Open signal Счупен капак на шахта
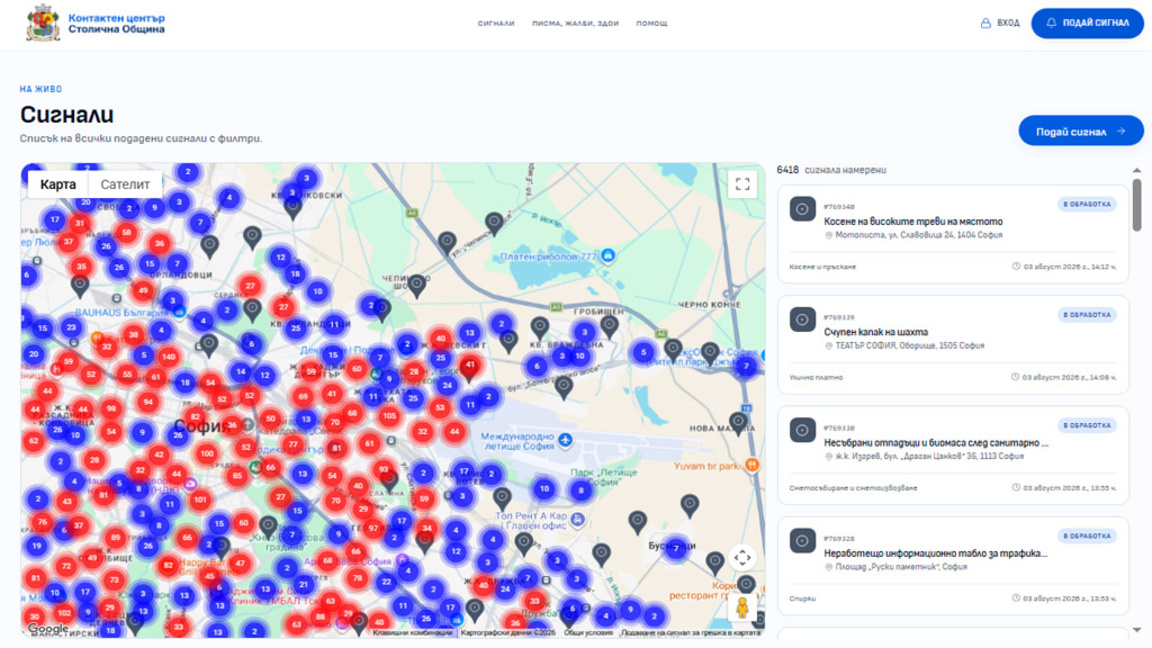Screen dimensions: 1152x648 point(876,332)
